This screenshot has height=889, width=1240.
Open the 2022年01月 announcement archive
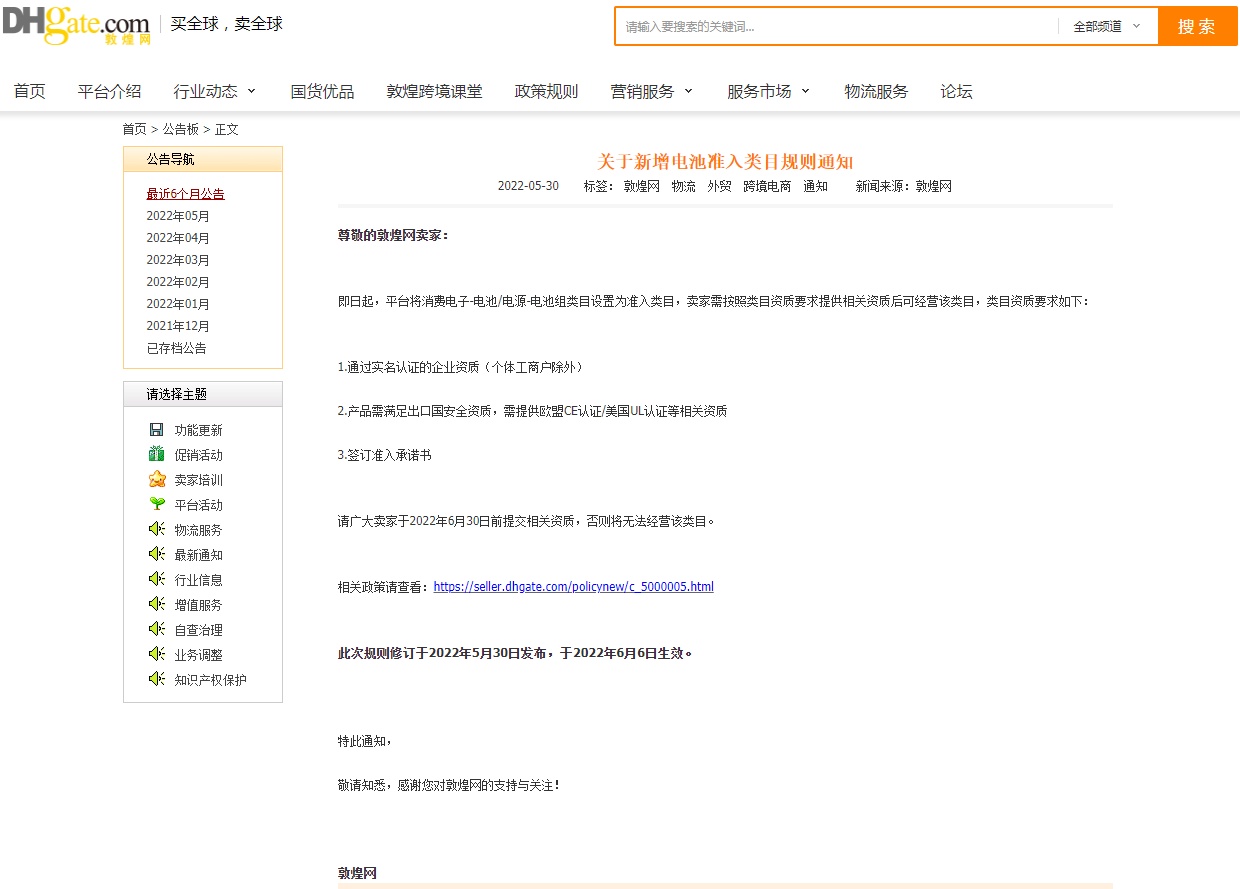coord(178,304)
